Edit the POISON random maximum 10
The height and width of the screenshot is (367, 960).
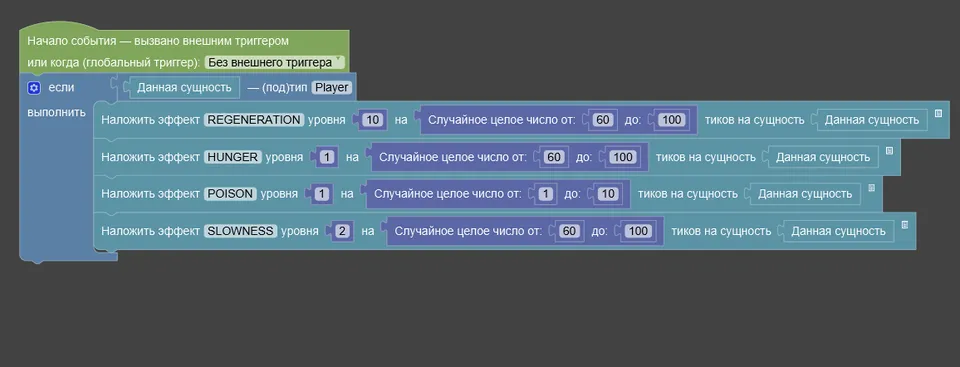pos(607,195)
